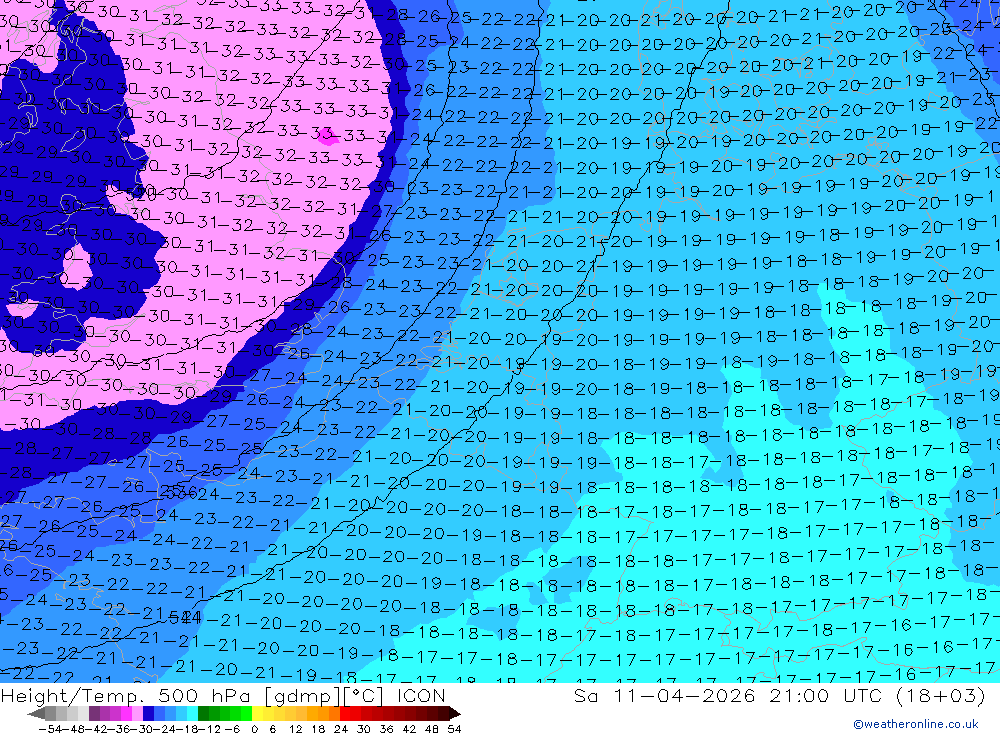This screenshot has height=733, width=1000.
Task: Click the yellow 0 swatch in the legend
Action: pos(258,713)
